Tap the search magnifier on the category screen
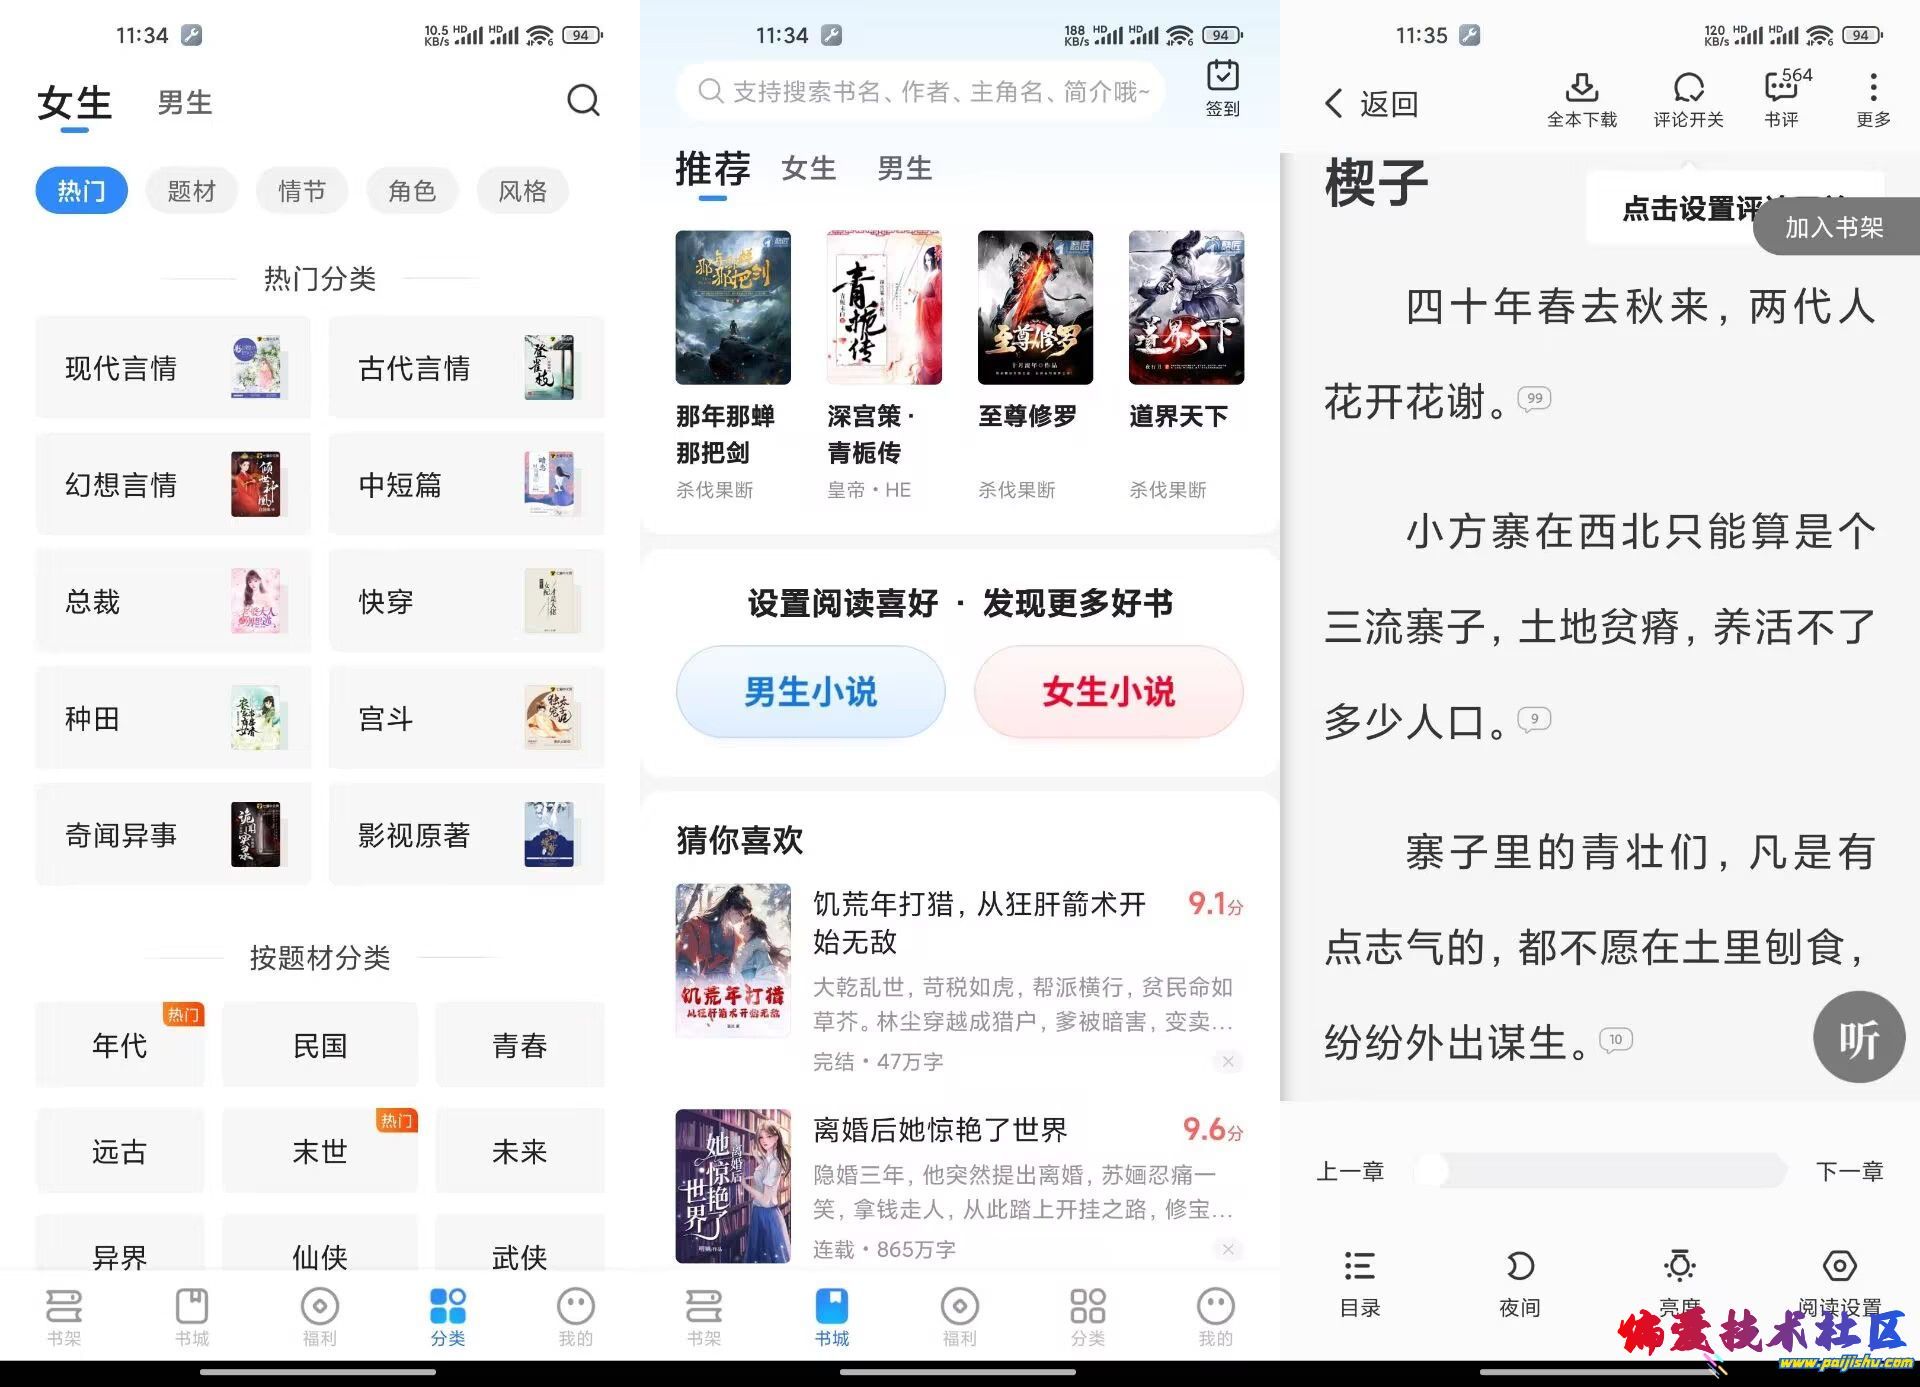 (583, 100)
